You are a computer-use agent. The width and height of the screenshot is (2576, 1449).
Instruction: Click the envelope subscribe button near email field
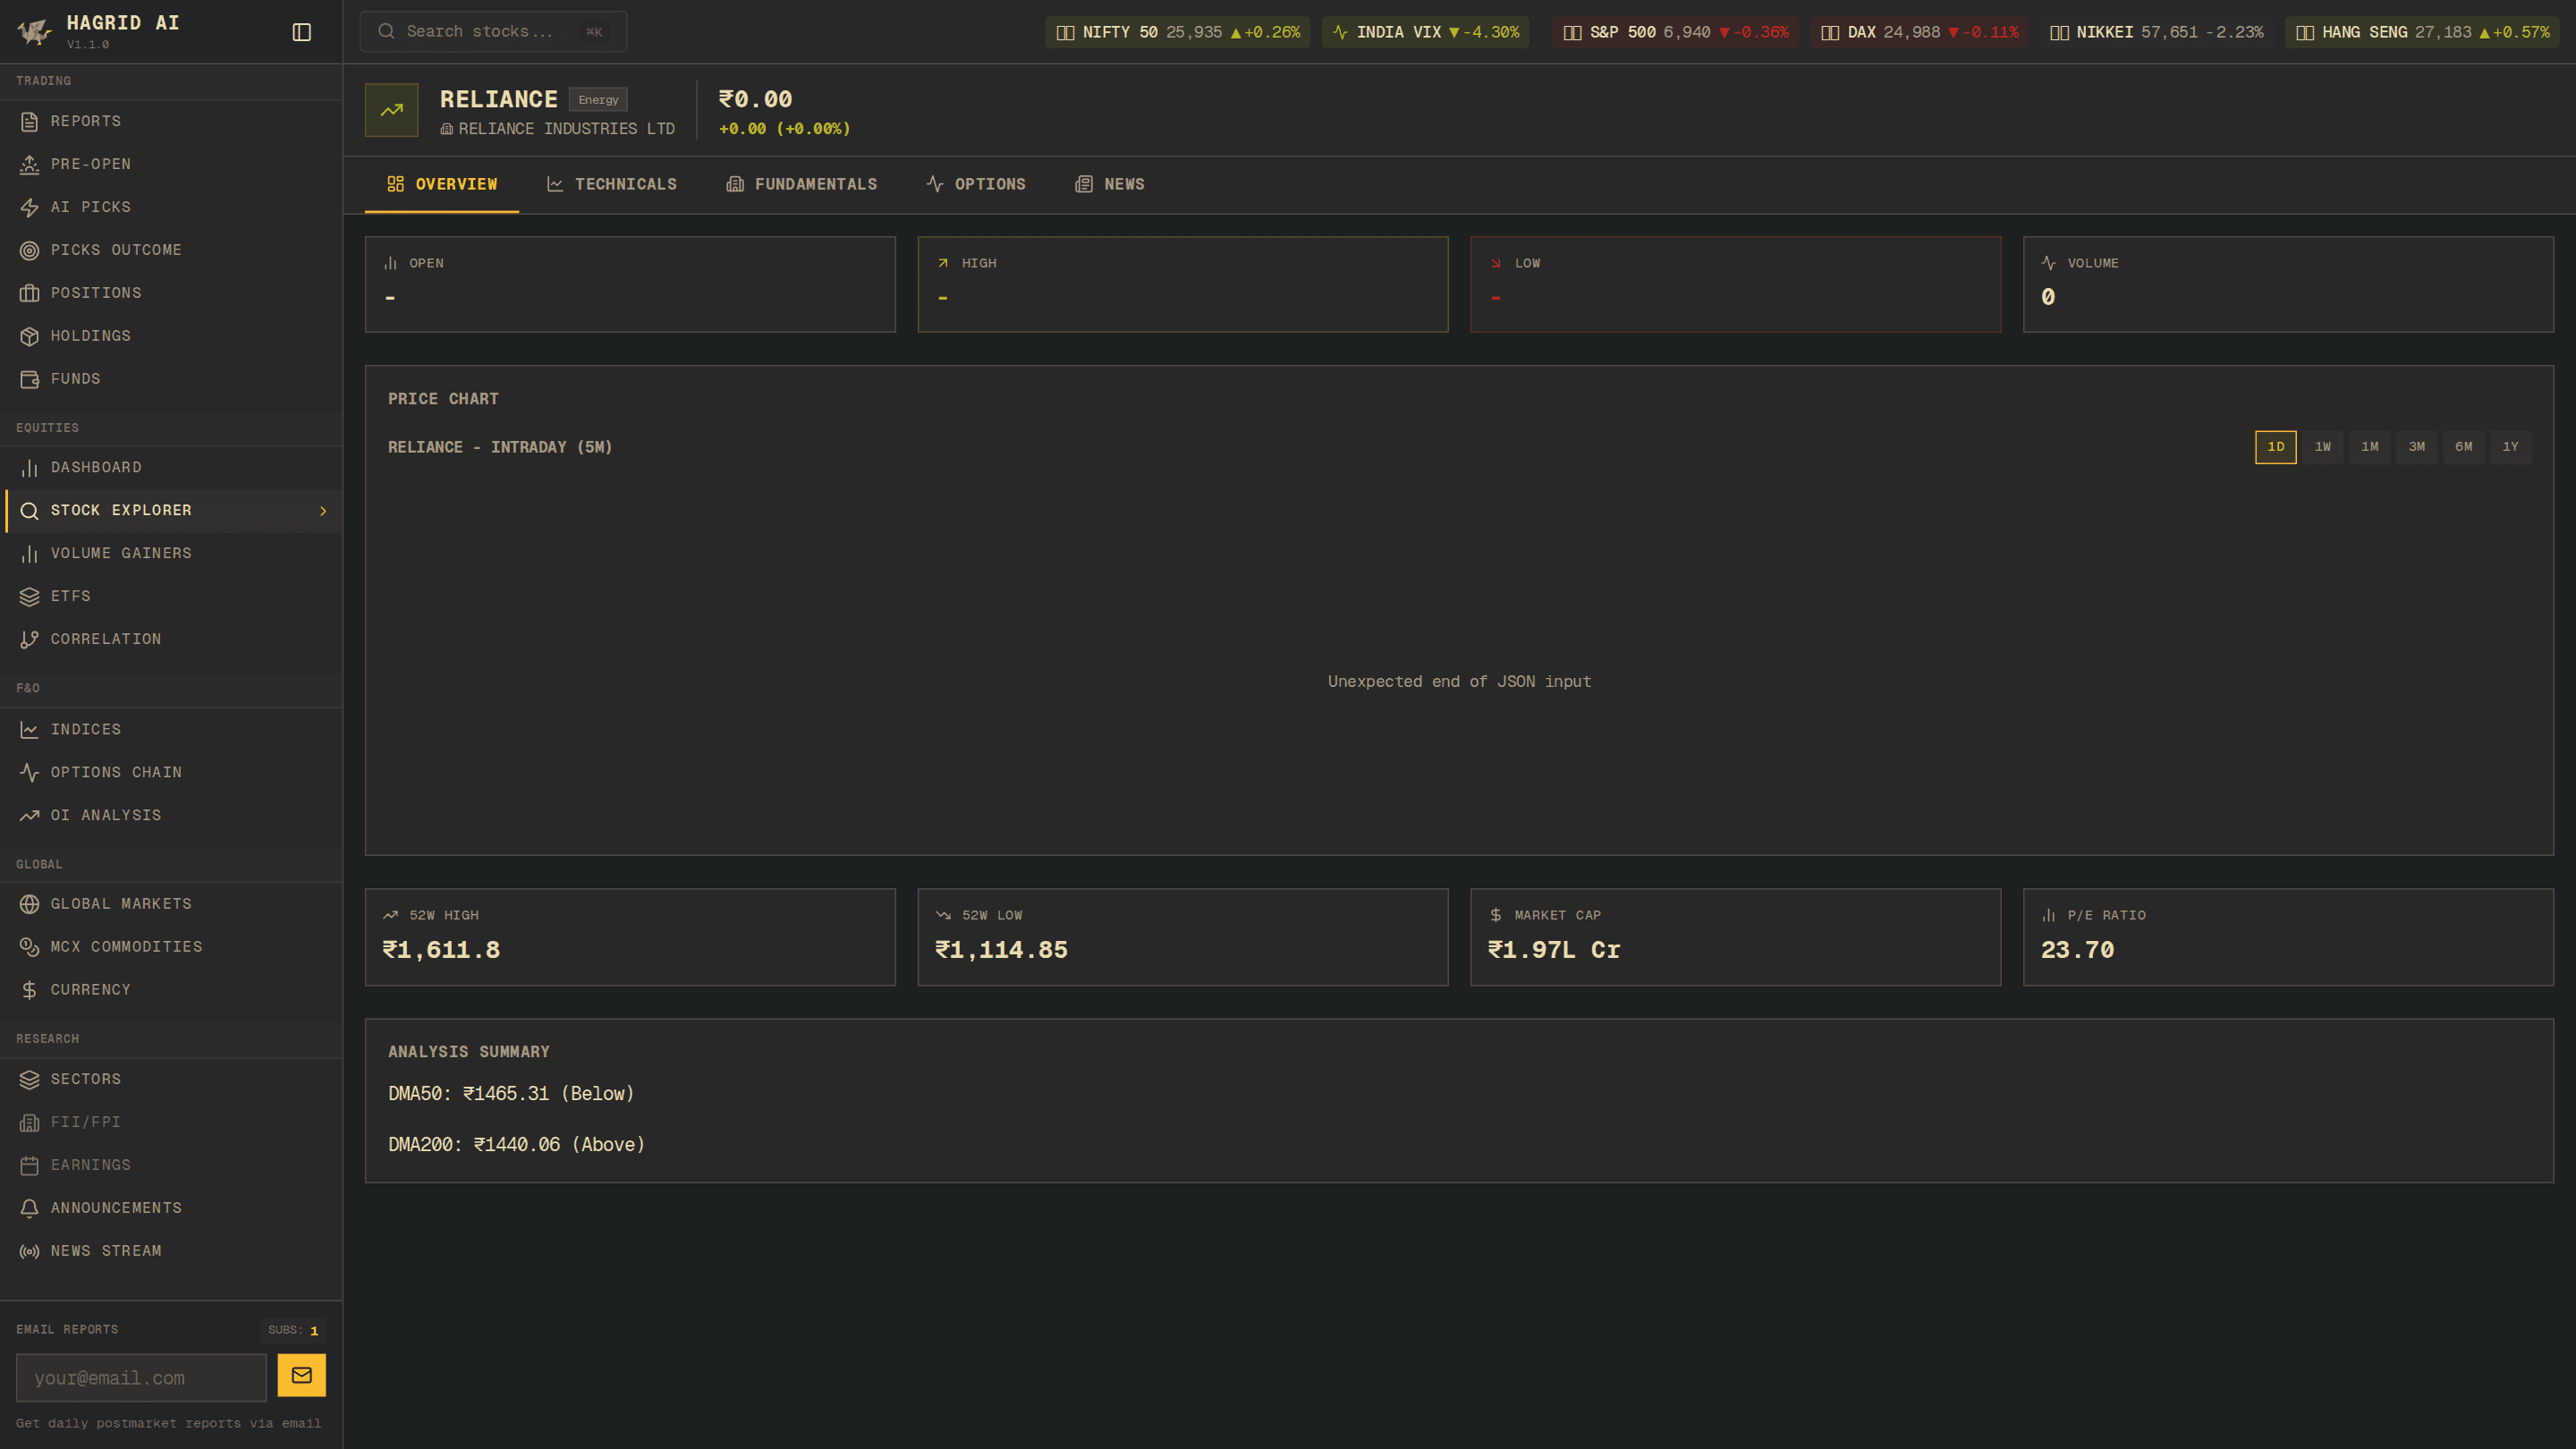click(302, 1375)
